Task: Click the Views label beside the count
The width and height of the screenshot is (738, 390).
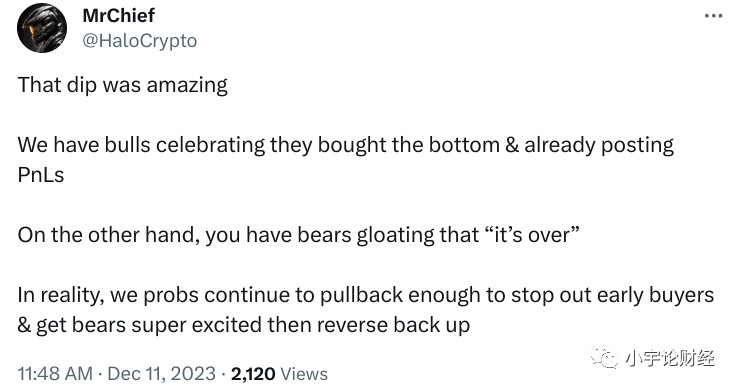Action: (x=304, y=374)
